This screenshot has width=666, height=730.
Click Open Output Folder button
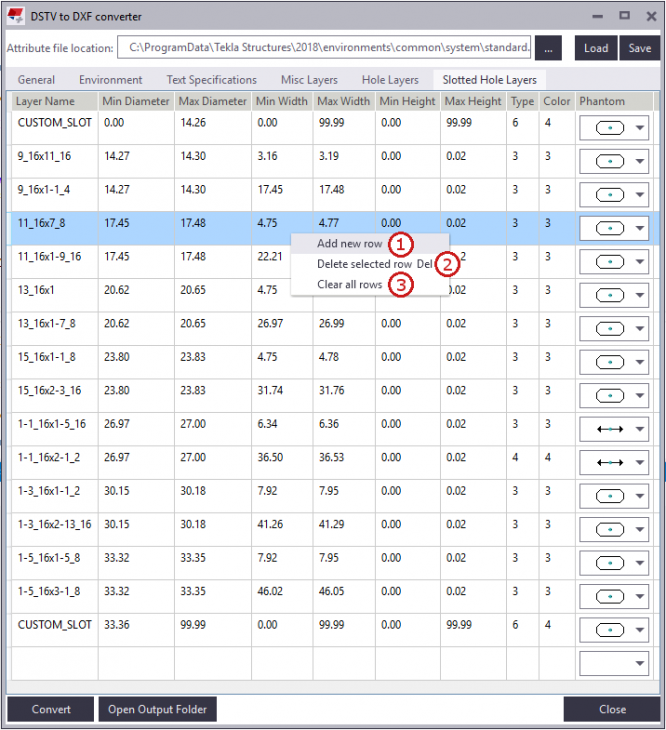coord(157,709)
